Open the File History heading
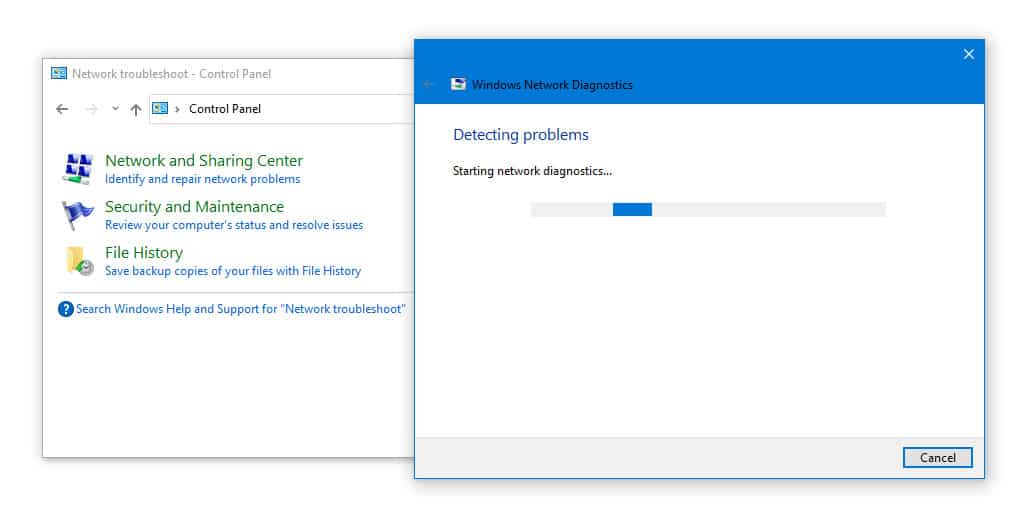 coord(144,253)
